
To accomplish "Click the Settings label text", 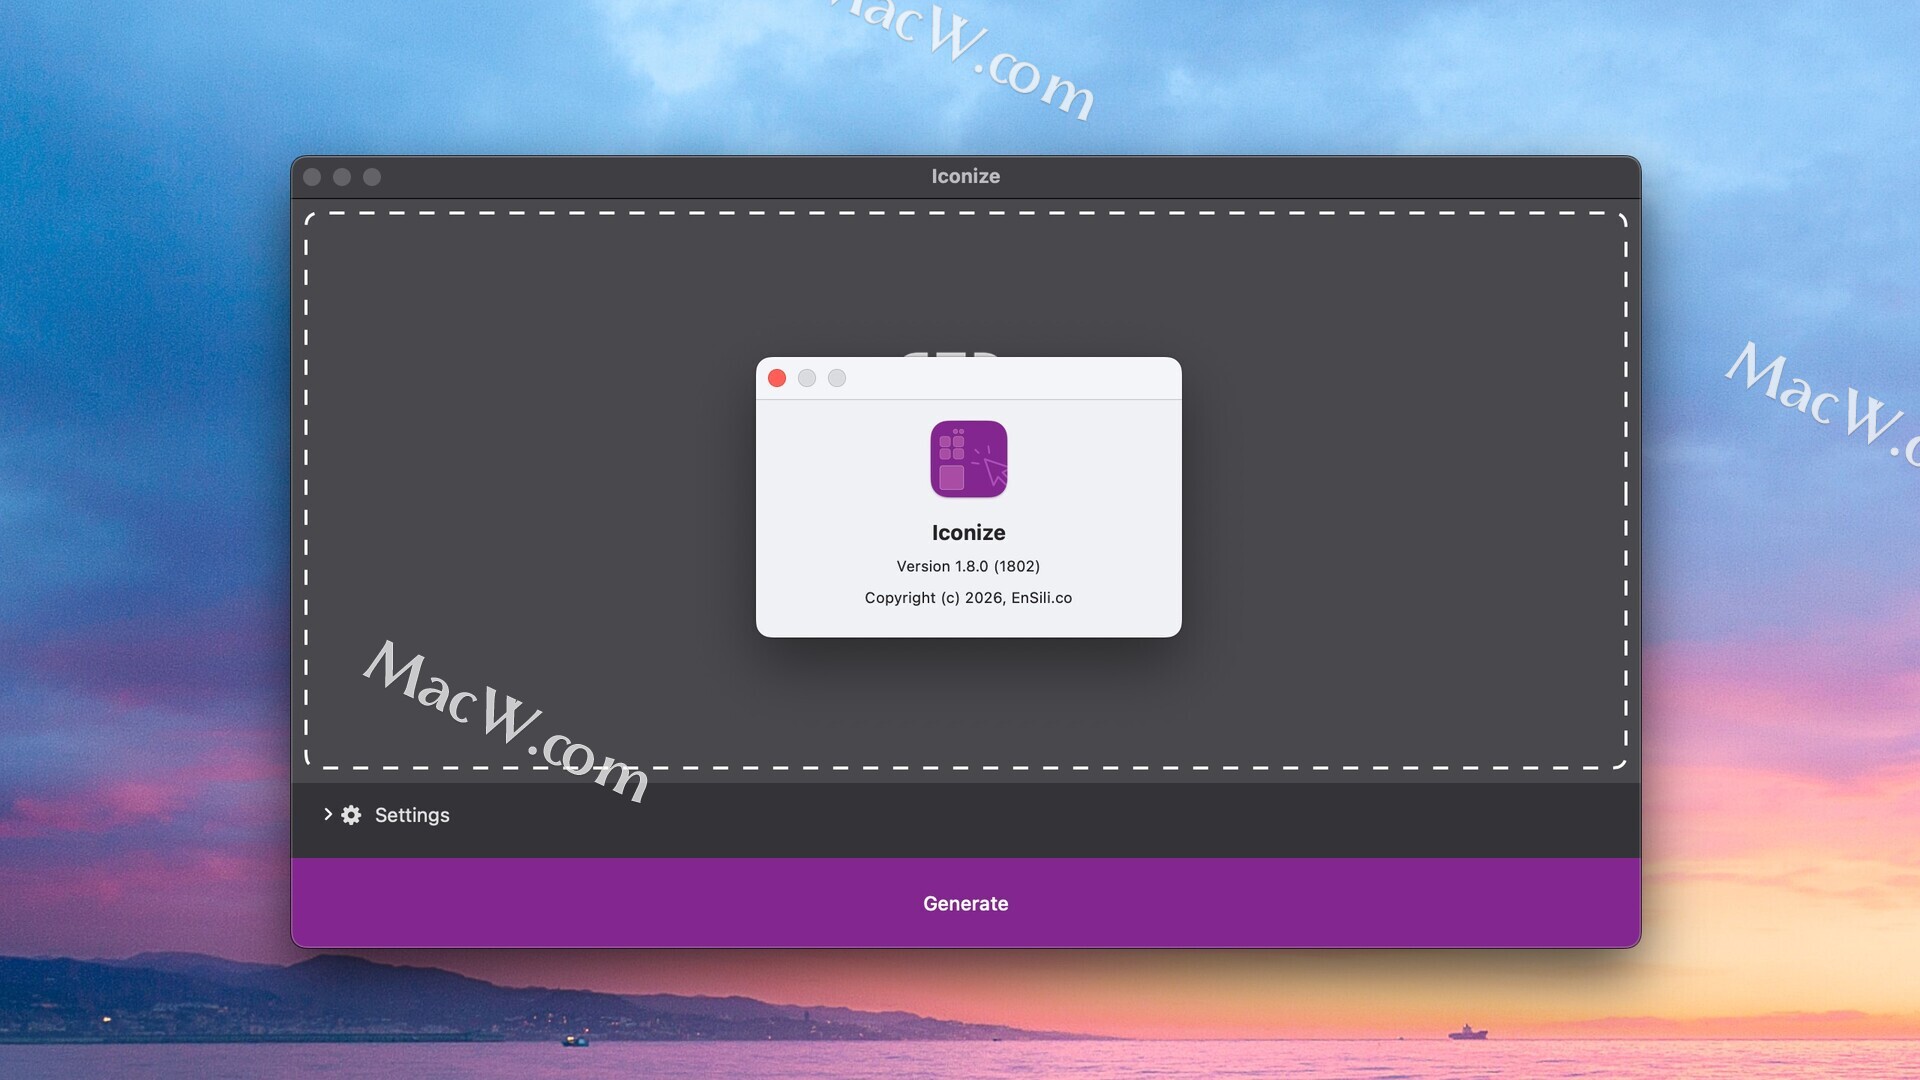I will point(412,815).
